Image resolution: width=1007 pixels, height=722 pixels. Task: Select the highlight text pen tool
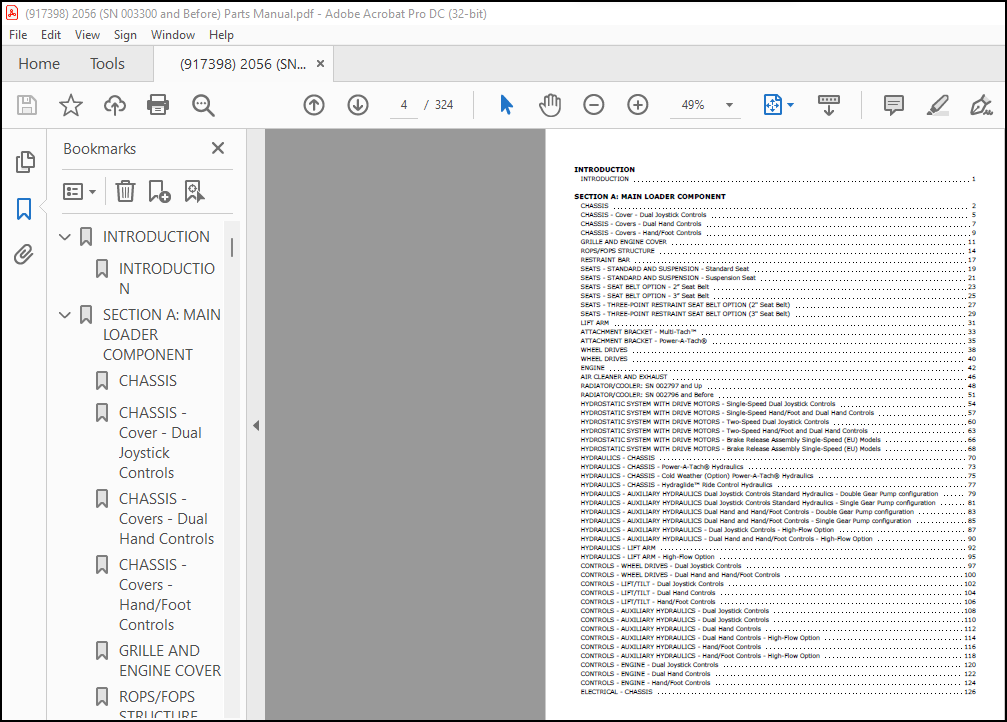[x=938, y=105]
